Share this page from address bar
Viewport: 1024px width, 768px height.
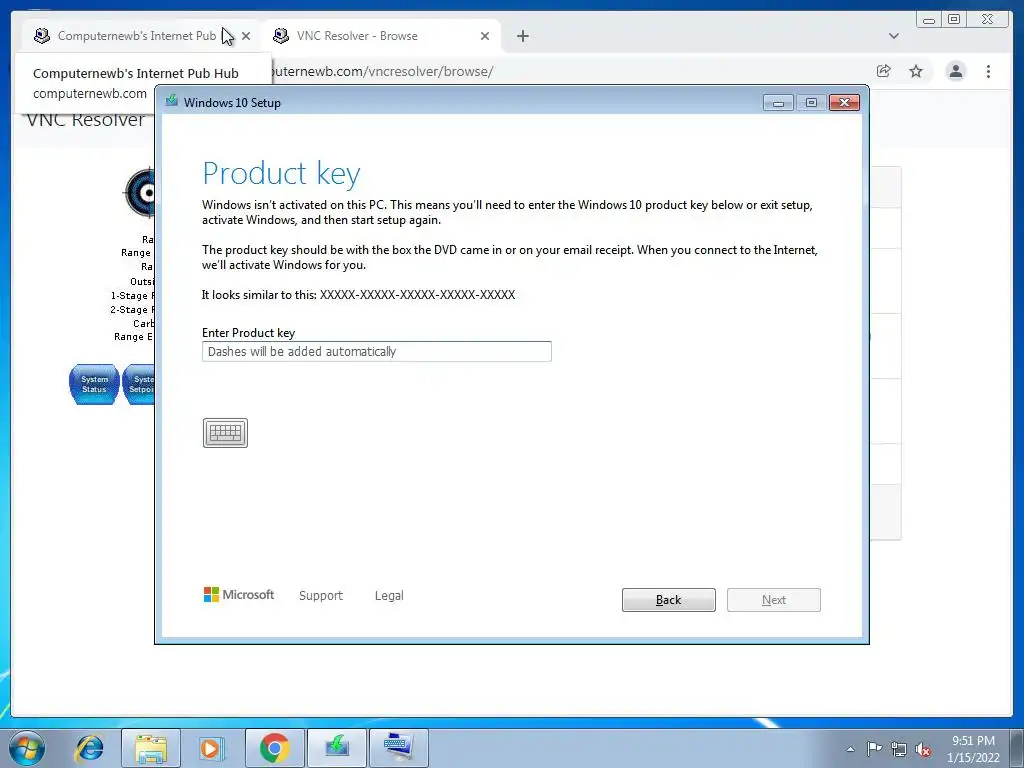tap(884, 71)
